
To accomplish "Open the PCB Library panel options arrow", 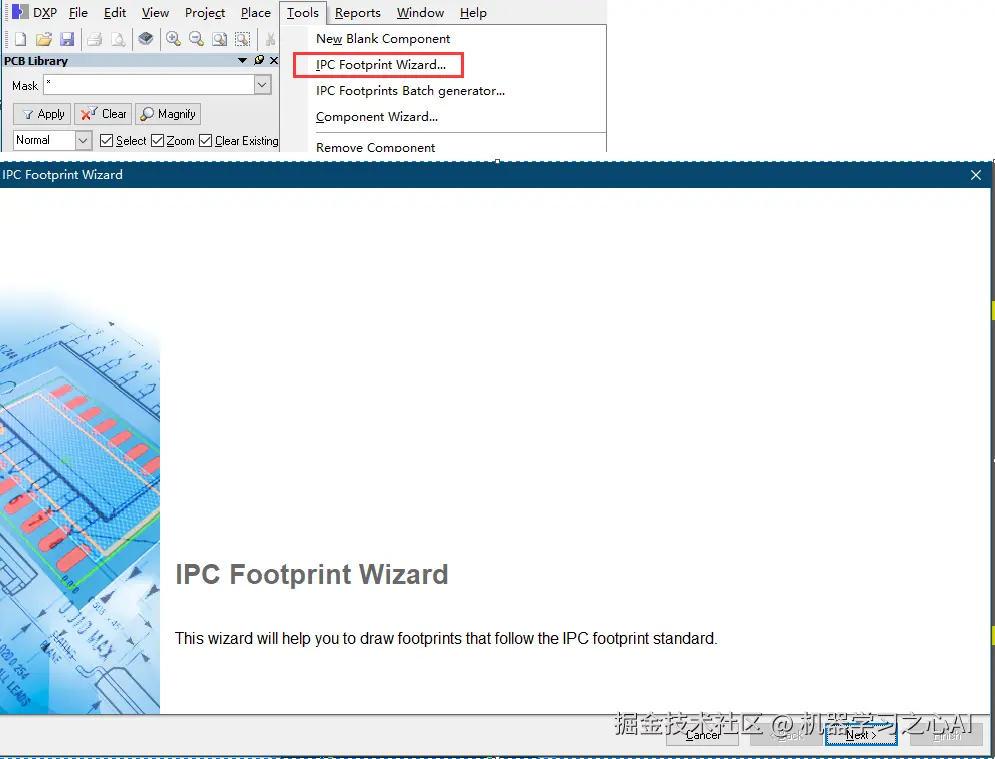I will (242, 60).
